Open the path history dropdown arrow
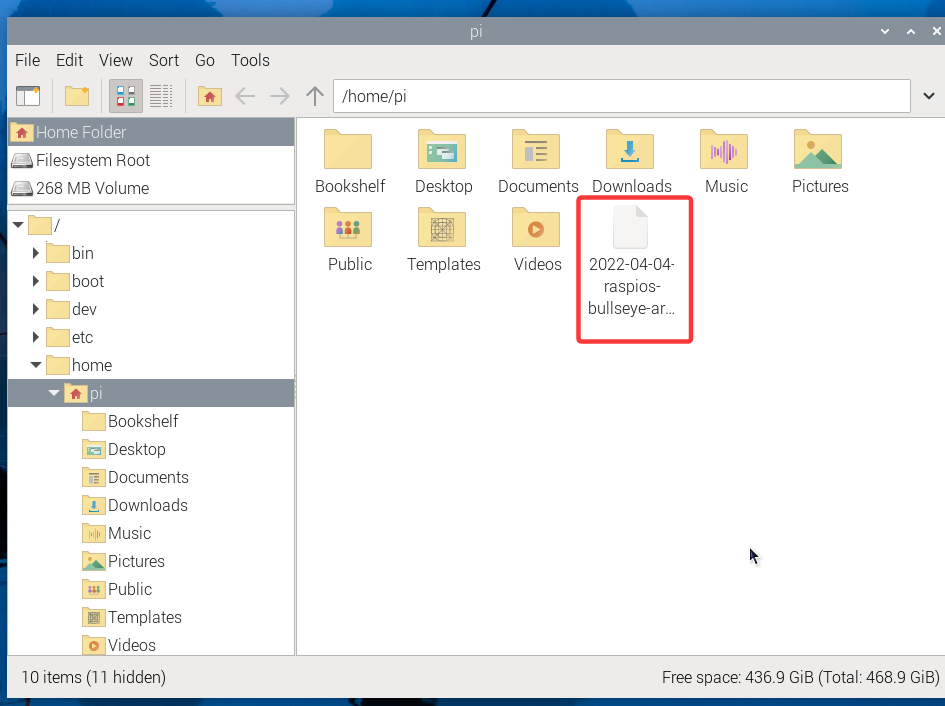The height and width of the screenshot is (706, 945). [928, 96]
